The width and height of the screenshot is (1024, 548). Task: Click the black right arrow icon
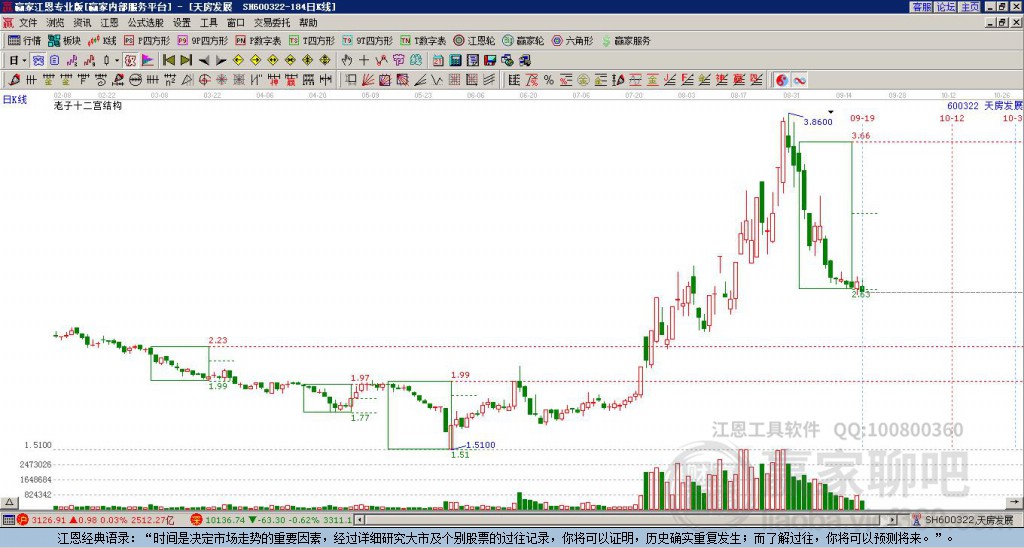click(x=221, y=60)
